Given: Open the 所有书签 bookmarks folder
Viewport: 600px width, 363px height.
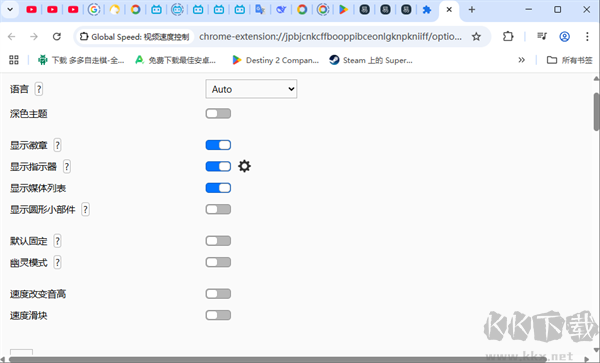Looking at the screenshot, I should 569,60.
